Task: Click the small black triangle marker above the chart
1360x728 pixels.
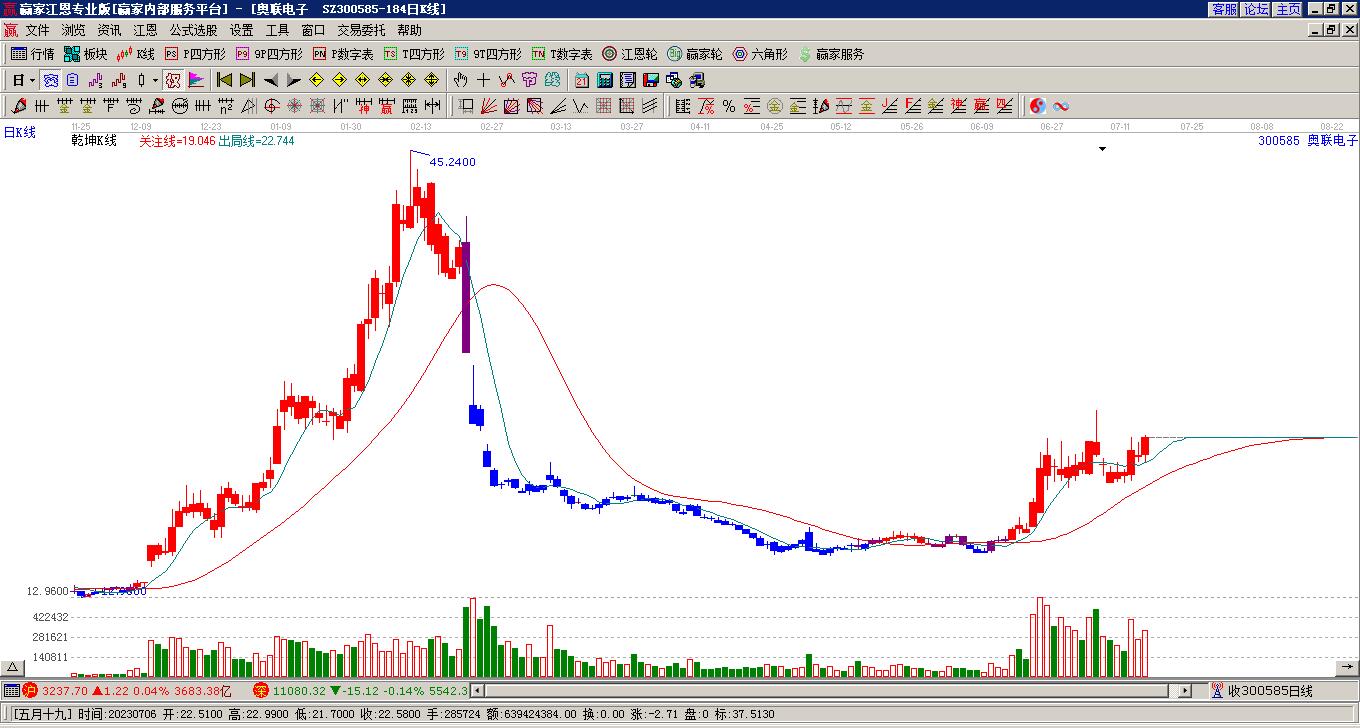Action: 1103,149
